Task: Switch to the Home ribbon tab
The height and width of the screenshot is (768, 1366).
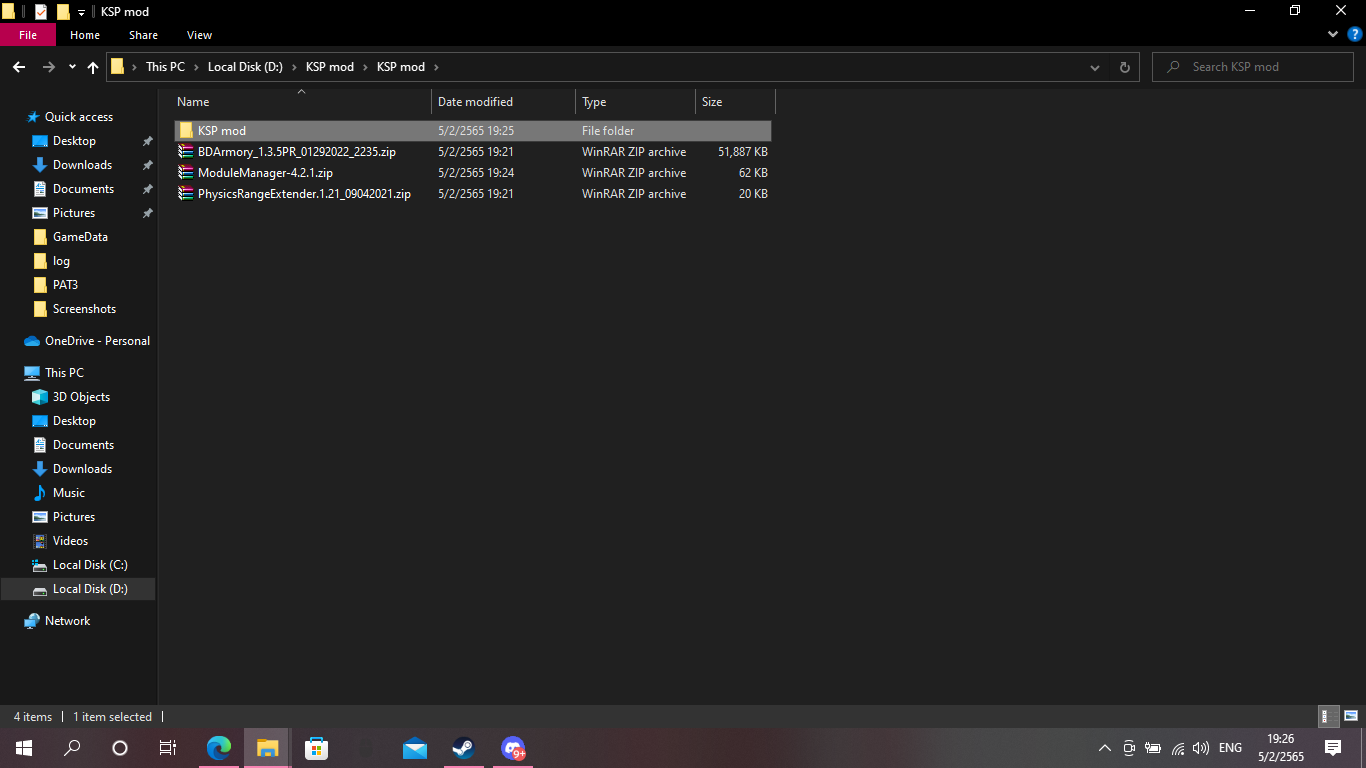Action: [85, 35]
